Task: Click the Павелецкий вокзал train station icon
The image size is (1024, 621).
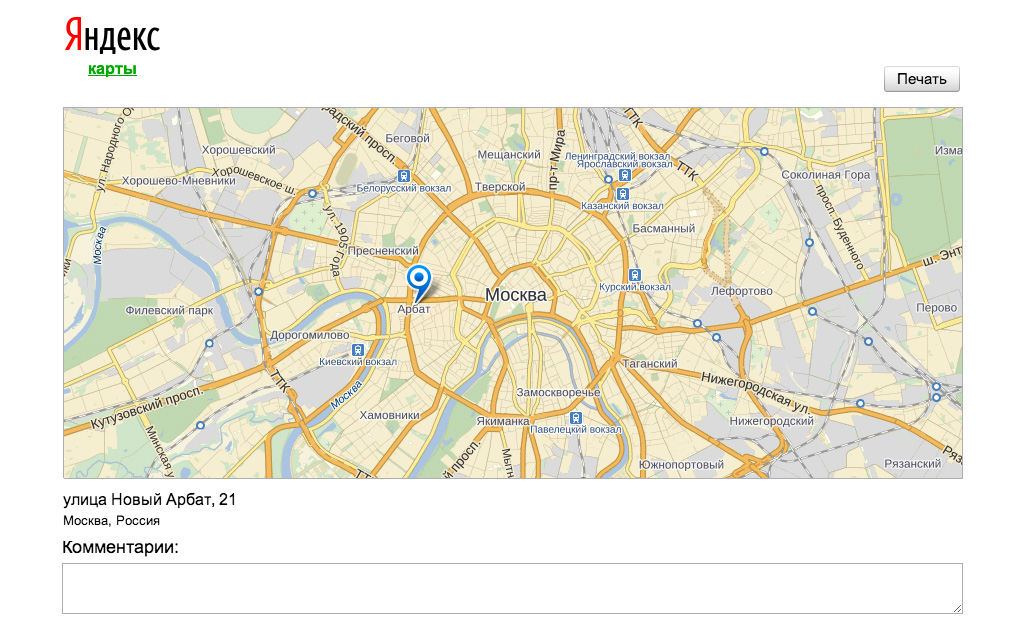Action: 575,418
